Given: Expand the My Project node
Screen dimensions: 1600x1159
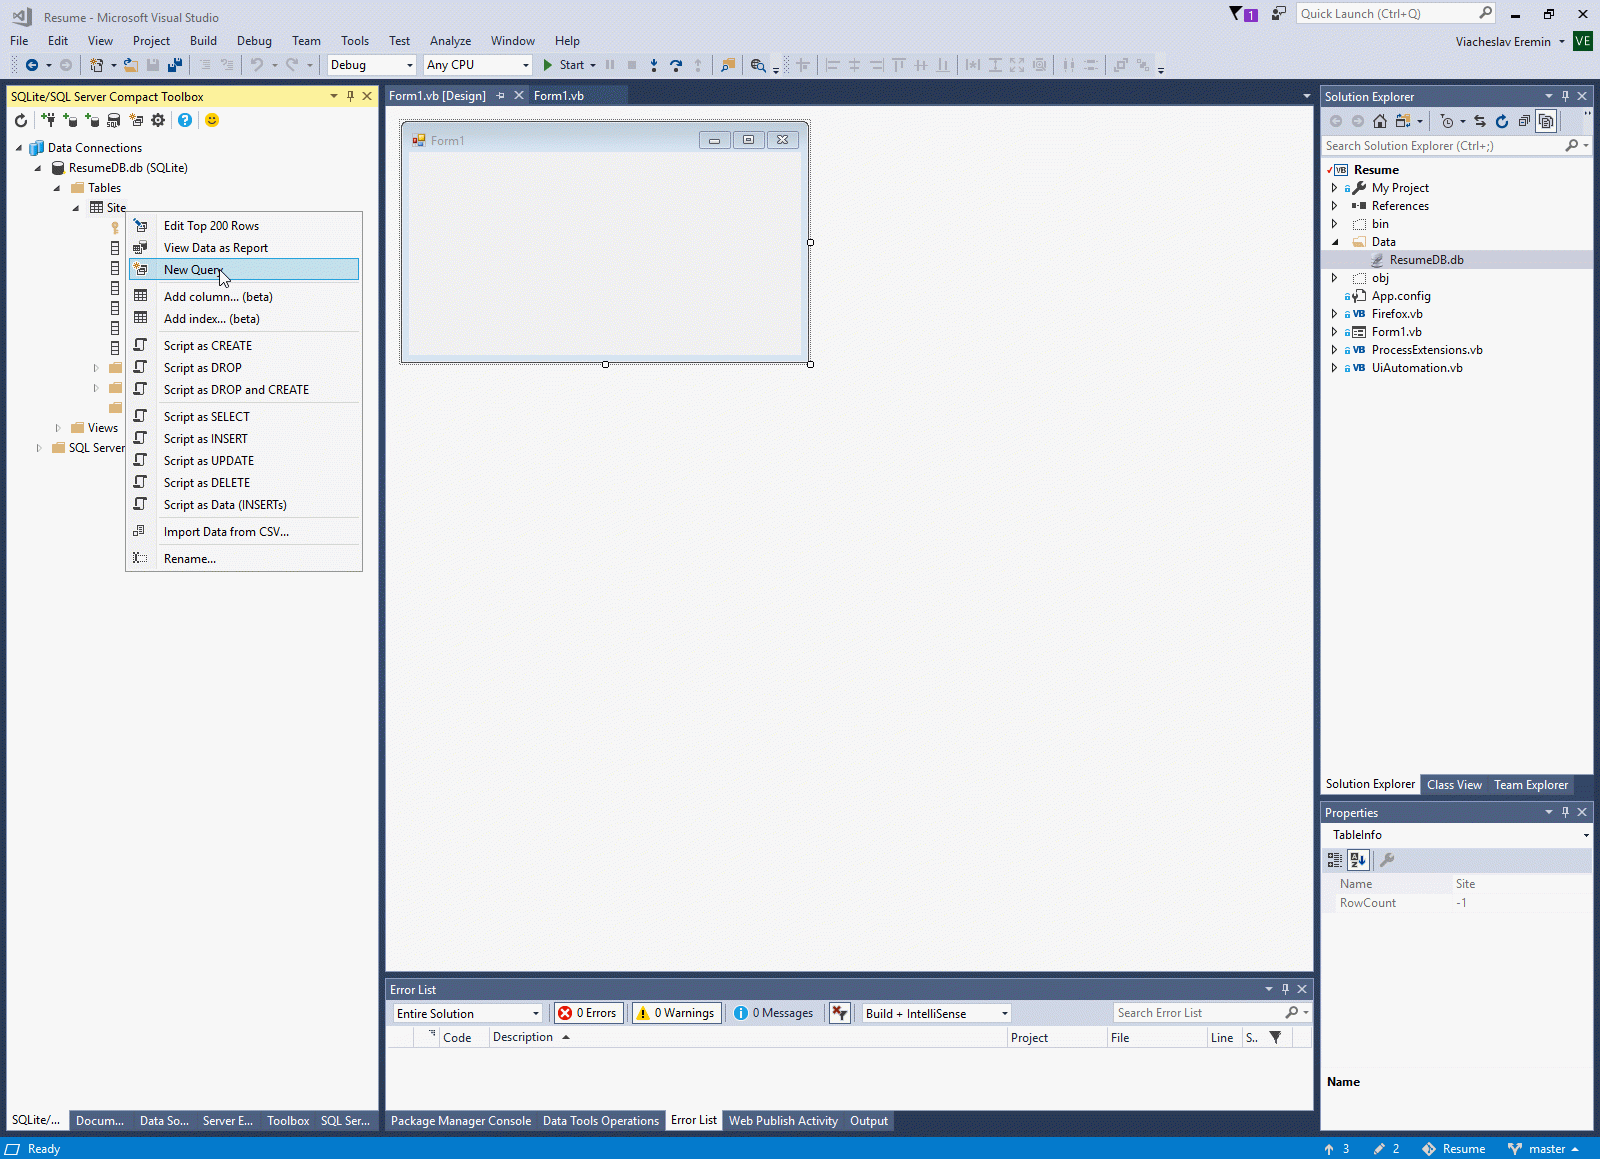Looking at the screenshot, I should click(x=1334, y=188).
